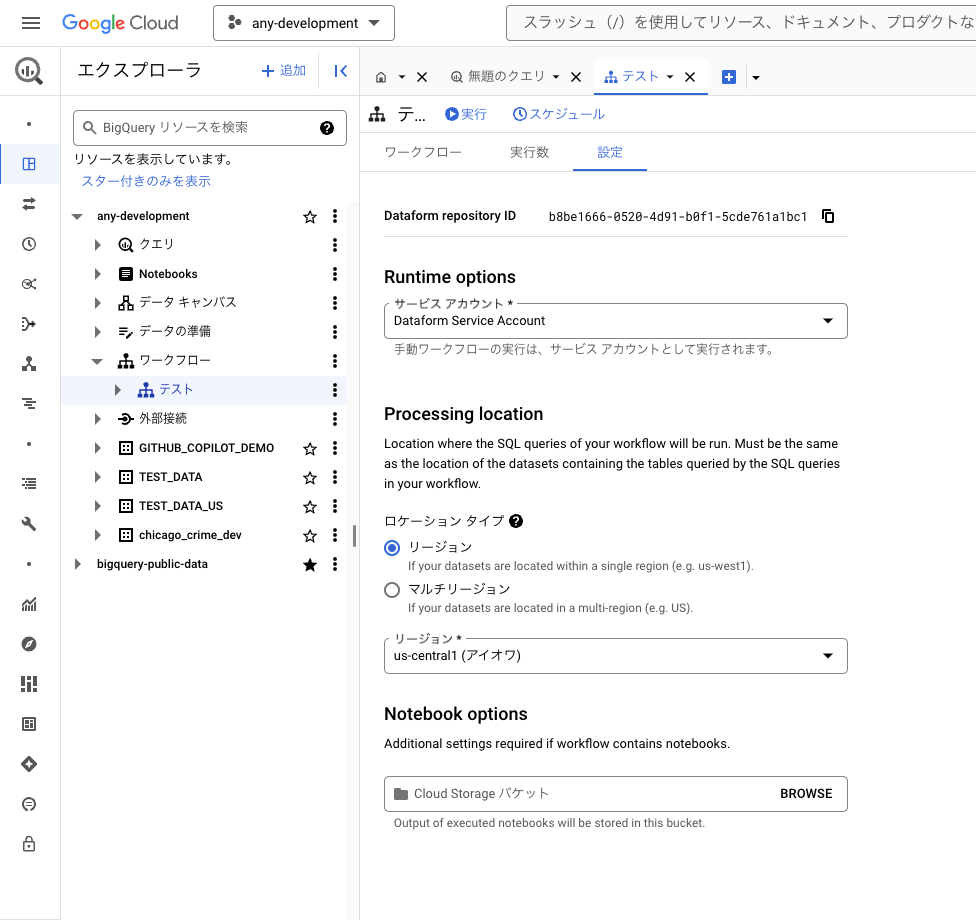This screenshot has width=976, height=920.
Task: Click help icon next to ロケーション タイプ
Action: coord(516,521)
